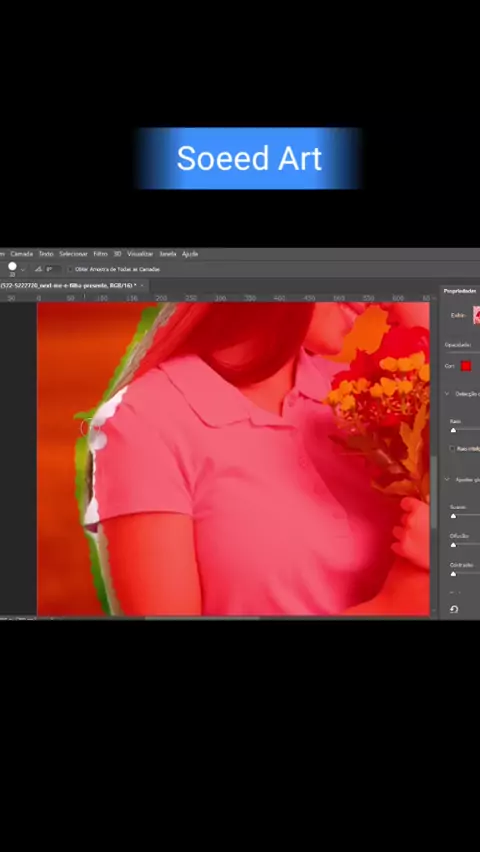Click the reset workspace arrow icon
Image resolution: width=480 pixels, height=852 pixels.
click(454, 609)
